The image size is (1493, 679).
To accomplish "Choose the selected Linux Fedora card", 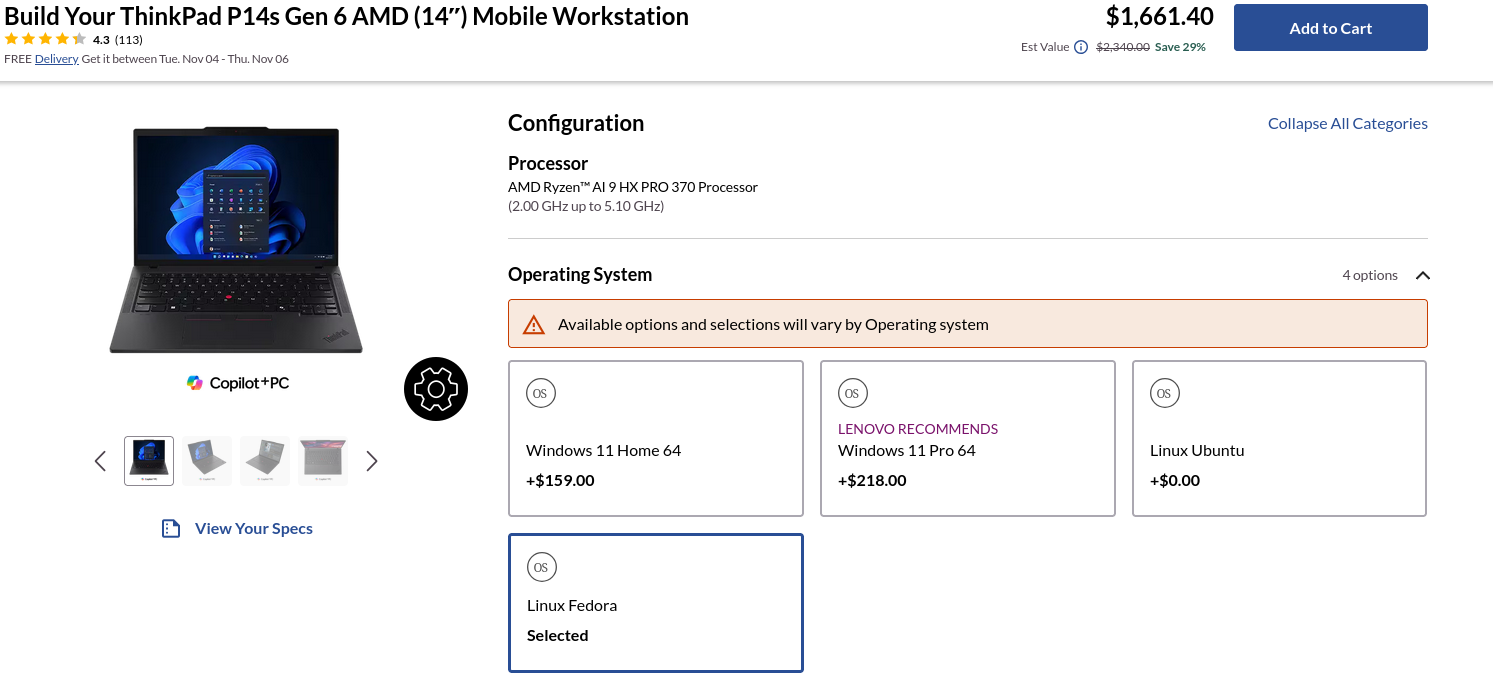I will pyautogui.click(x=655, y=603).
